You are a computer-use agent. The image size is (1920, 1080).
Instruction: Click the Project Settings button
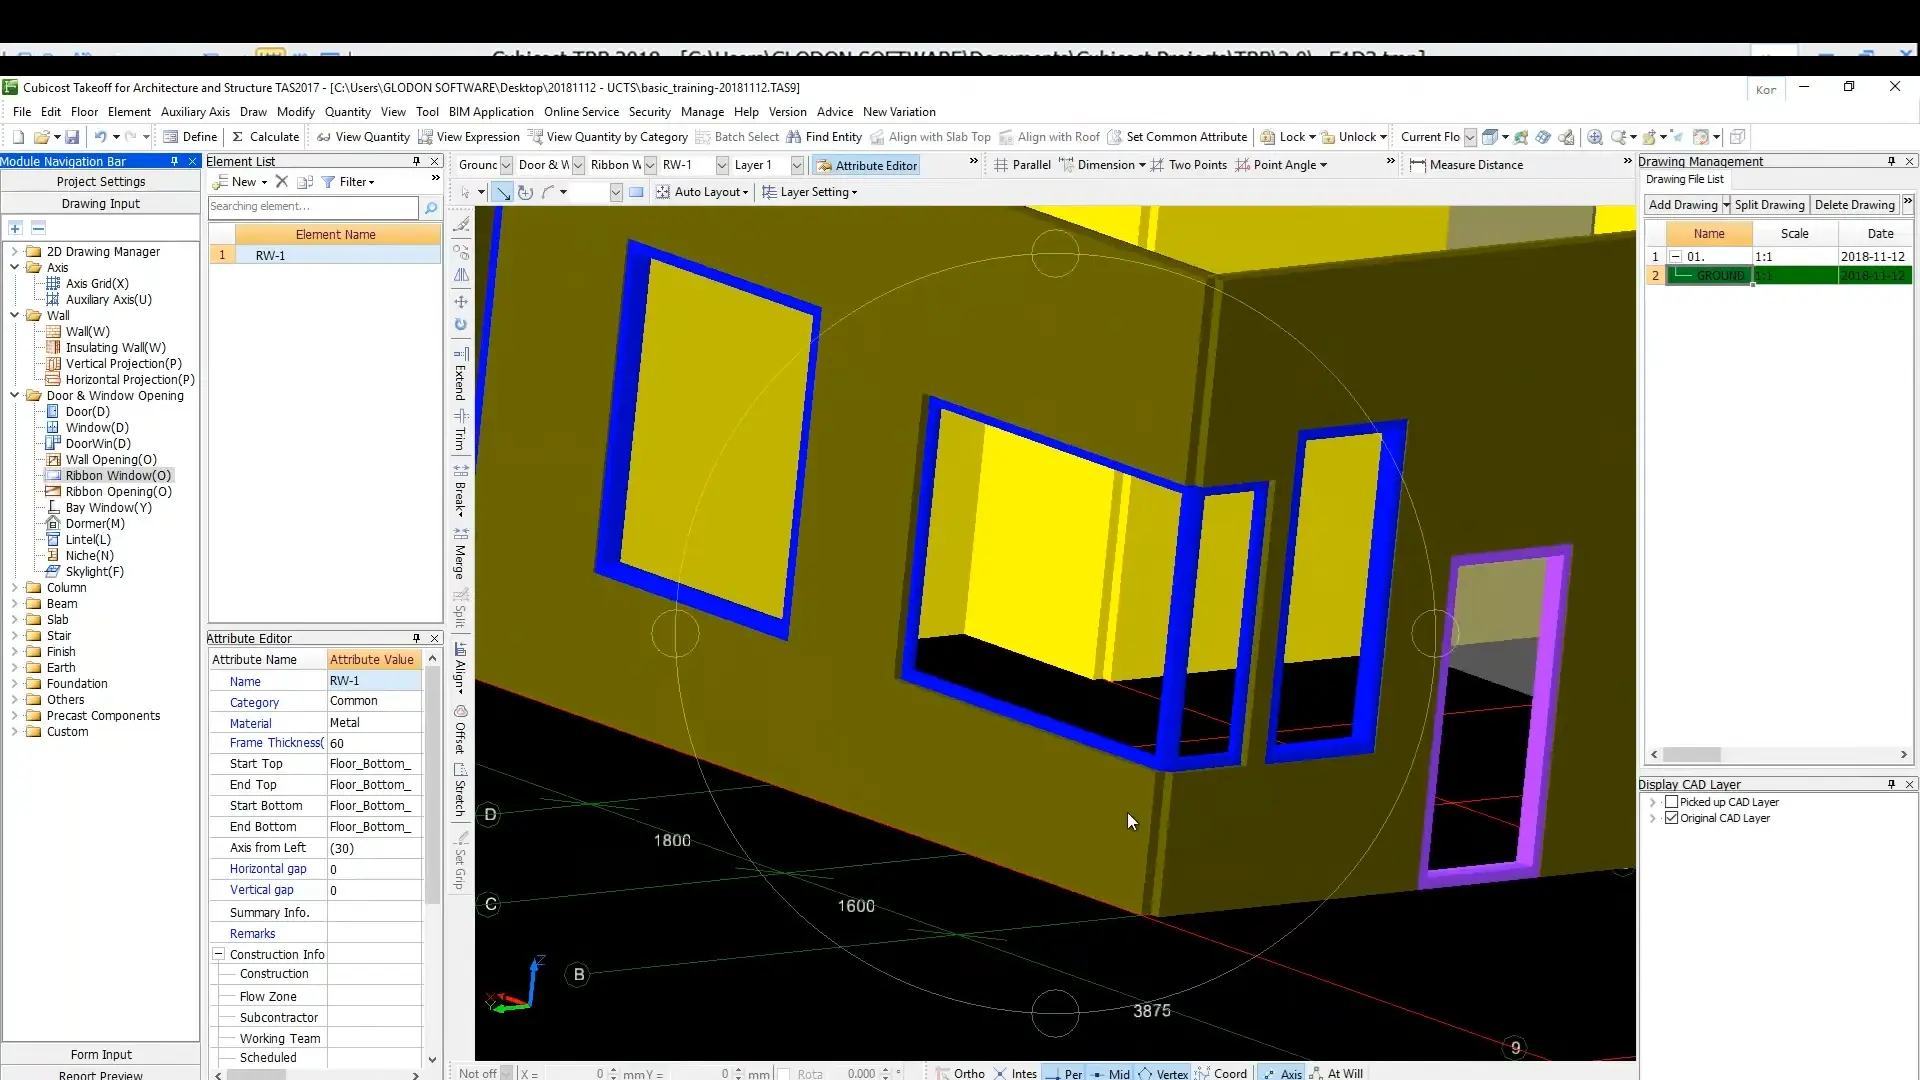pyautogui.click(x=101, y=182)
